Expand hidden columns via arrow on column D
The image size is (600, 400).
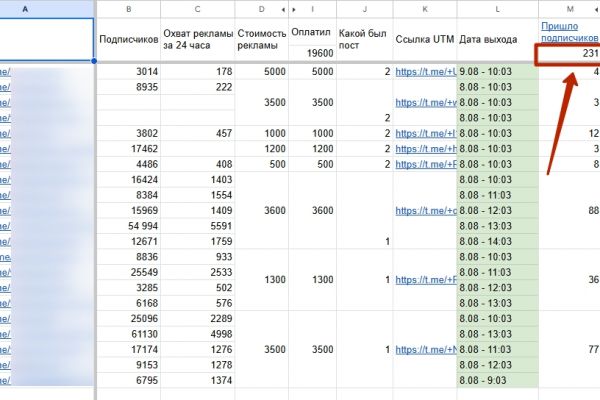point(283,10)
